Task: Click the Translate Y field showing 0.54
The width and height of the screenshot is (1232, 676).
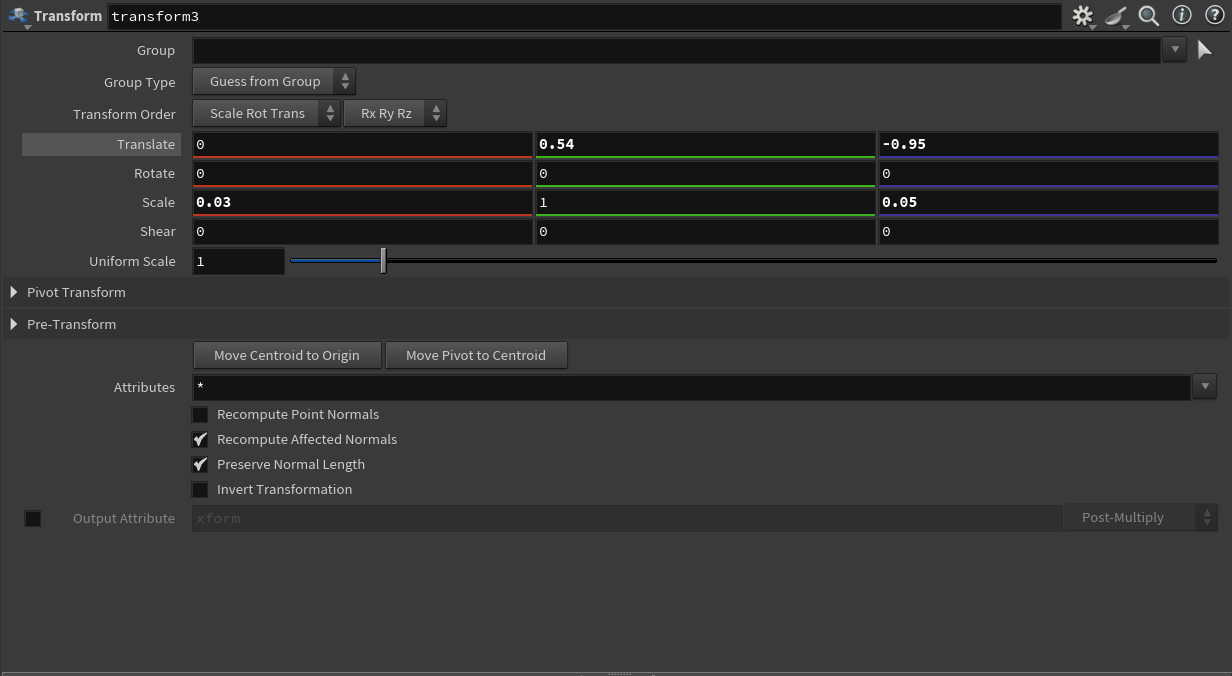Action: click(x=705, y=144)
